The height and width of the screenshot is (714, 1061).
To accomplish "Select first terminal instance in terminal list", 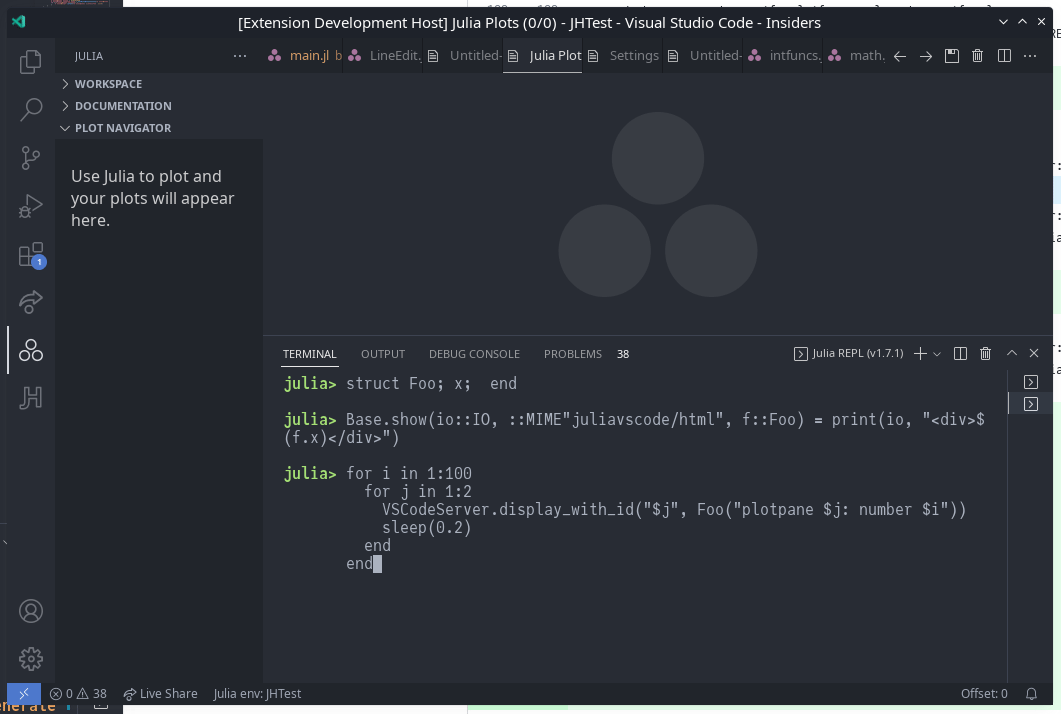I will click(x=1031, y=382).
